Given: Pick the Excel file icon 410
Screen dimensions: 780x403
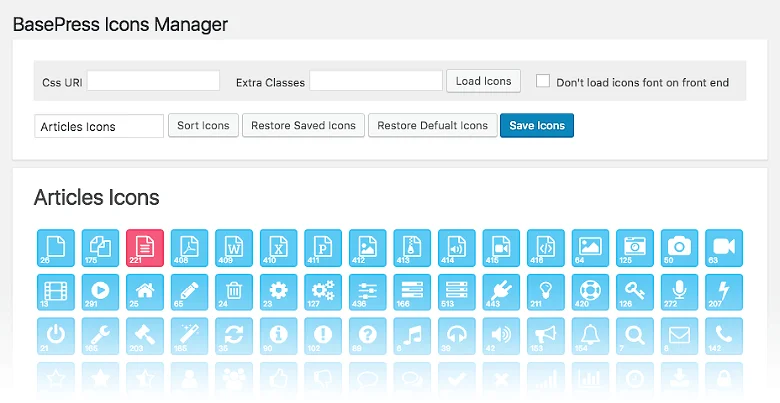Looking at the screenshot, I should click(279, 248).
